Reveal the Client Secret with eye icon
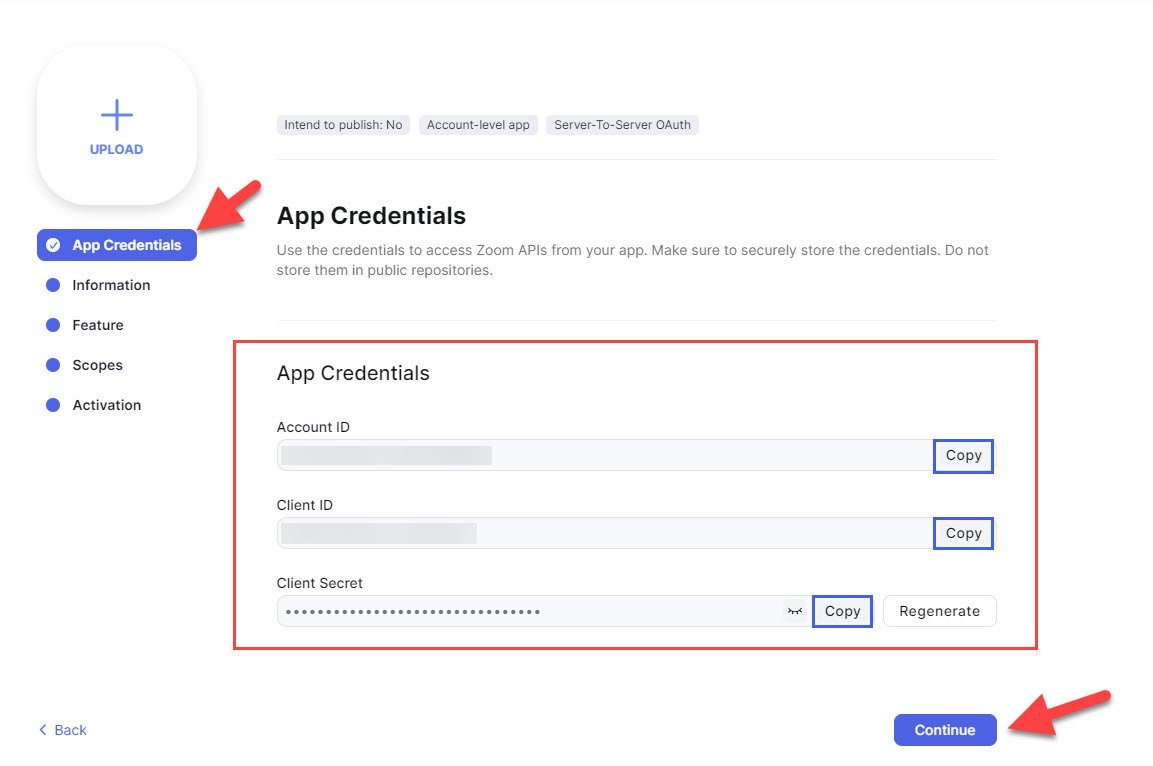The height and width of the screenshot is (766, 1153). point(795,611)
